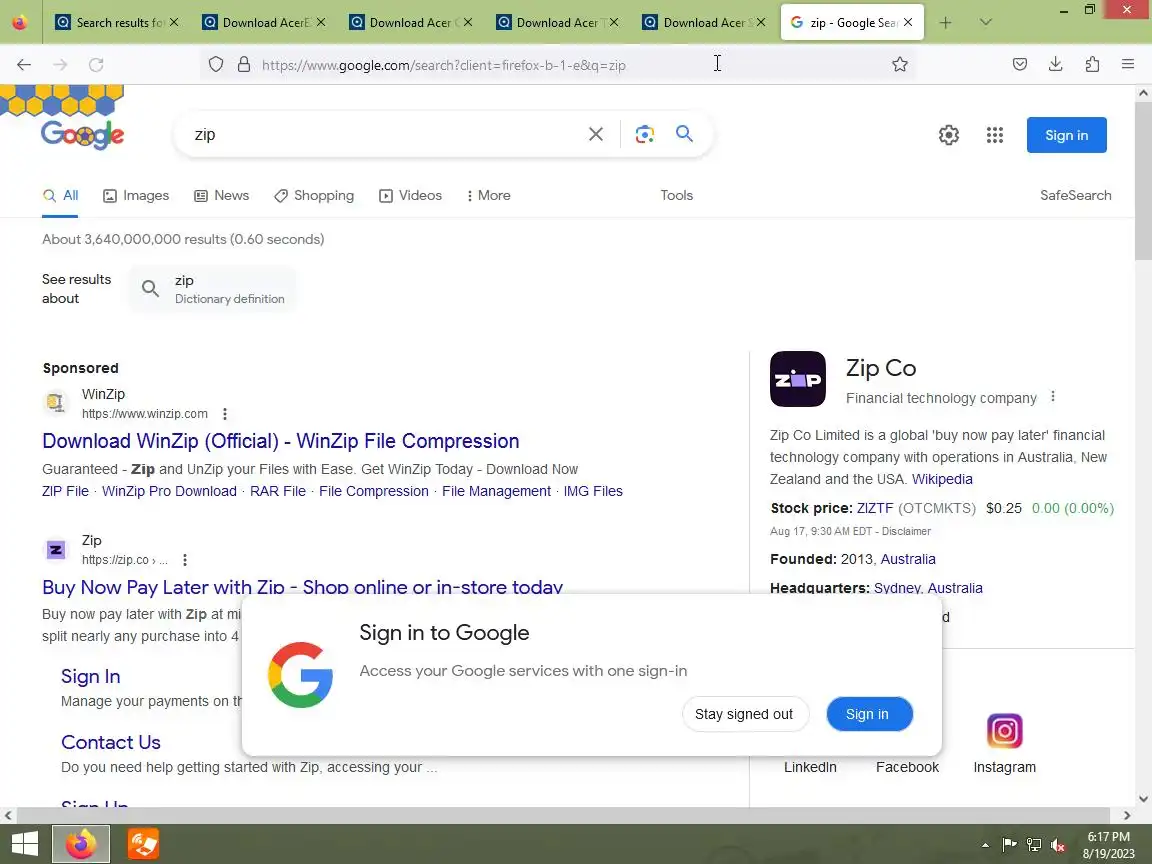Screen dimensions: 1152x864
Task: Switch to the All results tab
Action: [x=60, y=195]
